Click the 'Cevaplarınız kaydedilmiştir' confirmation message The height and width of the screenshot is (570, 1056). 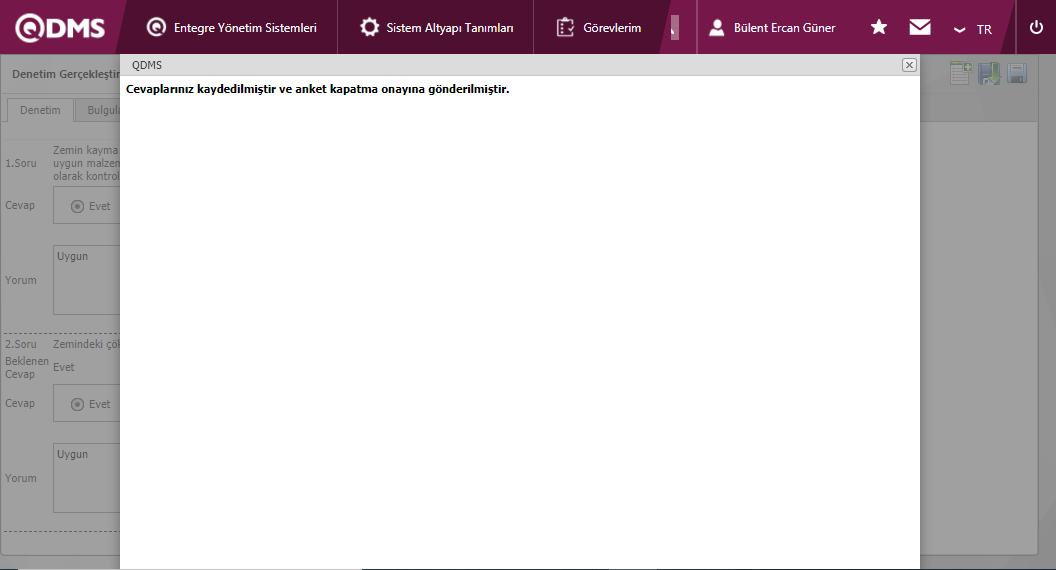[x=317, y=89]
